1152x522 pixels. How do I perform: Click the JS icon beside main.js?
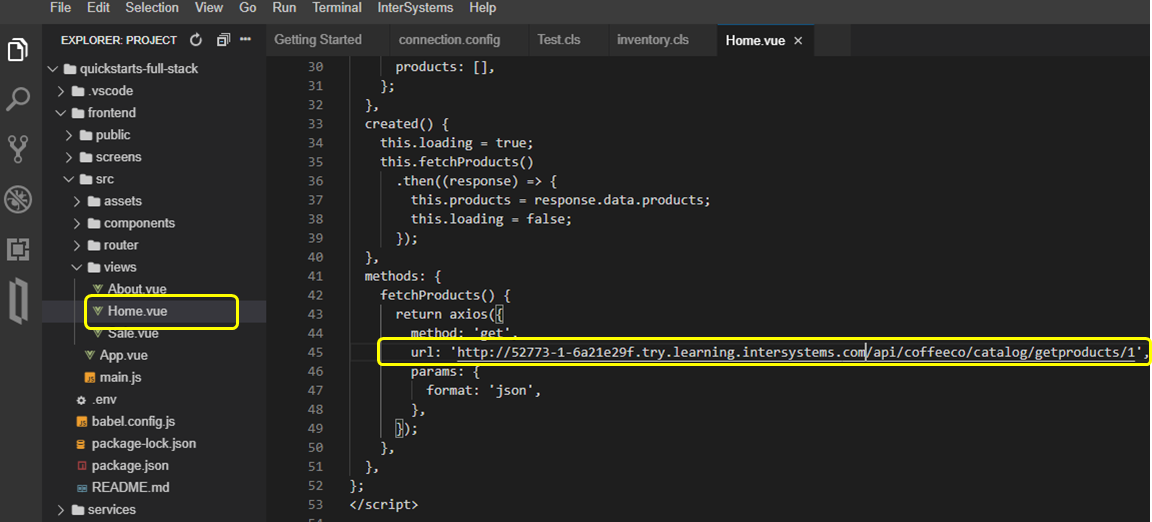[90, 377]
